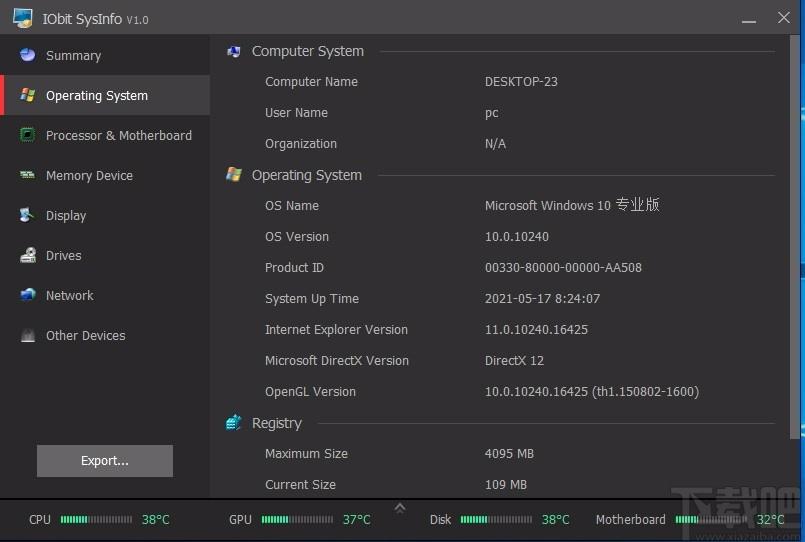Click the Registry section header icon

click(x=234, y=423)
